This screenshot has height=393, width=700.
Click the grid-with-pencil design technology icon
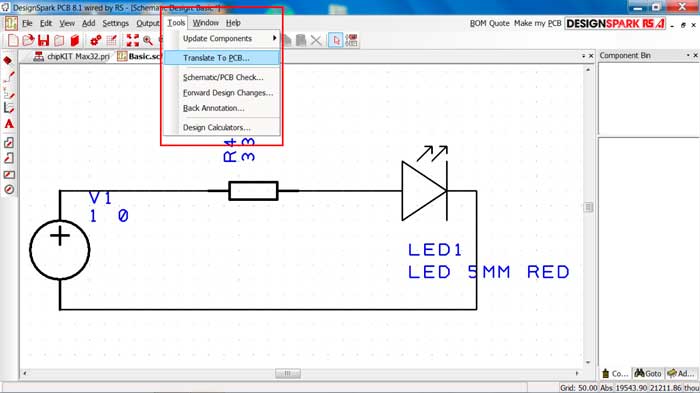(x=111, y=41)
